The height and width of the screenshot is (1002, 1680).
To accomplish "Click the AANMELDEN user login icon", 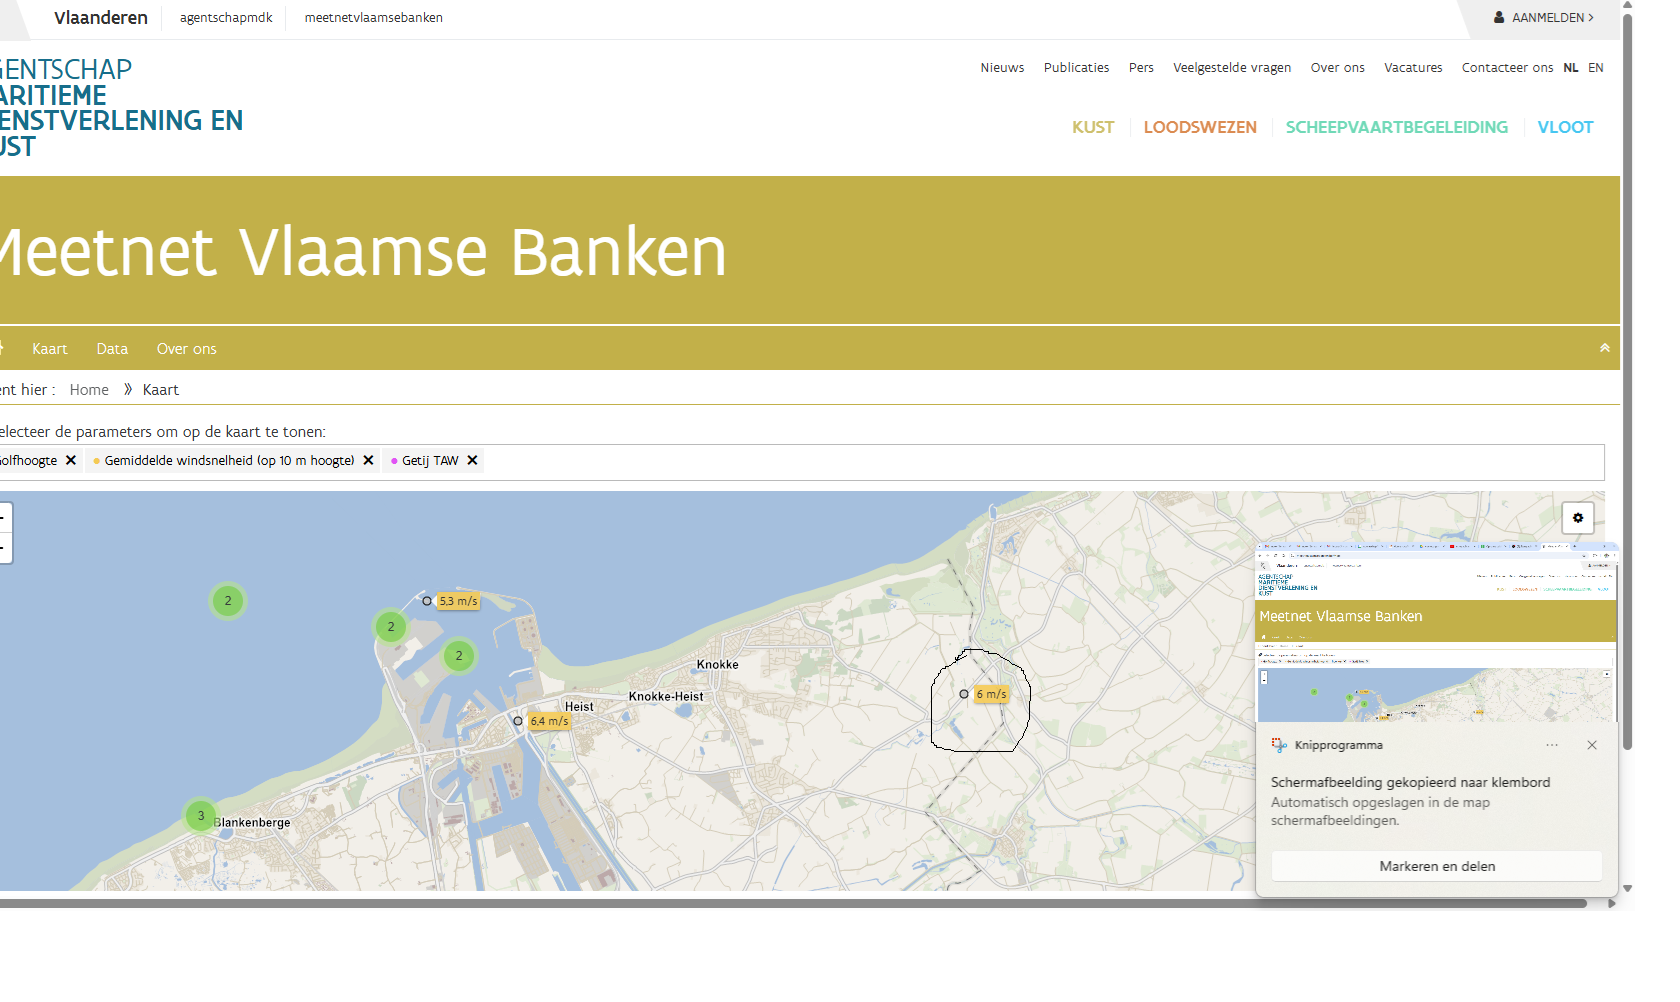I will [x=1499, y=18].
